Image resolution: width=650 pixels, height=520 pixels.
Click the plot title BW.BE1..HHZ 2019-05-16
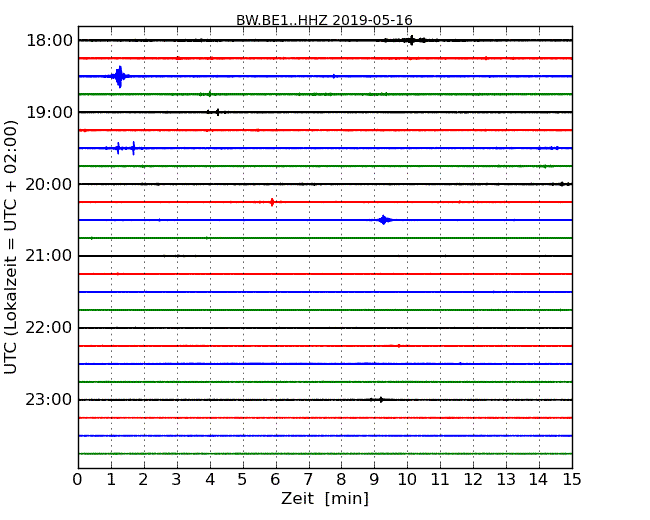click(x=324, y=20)
